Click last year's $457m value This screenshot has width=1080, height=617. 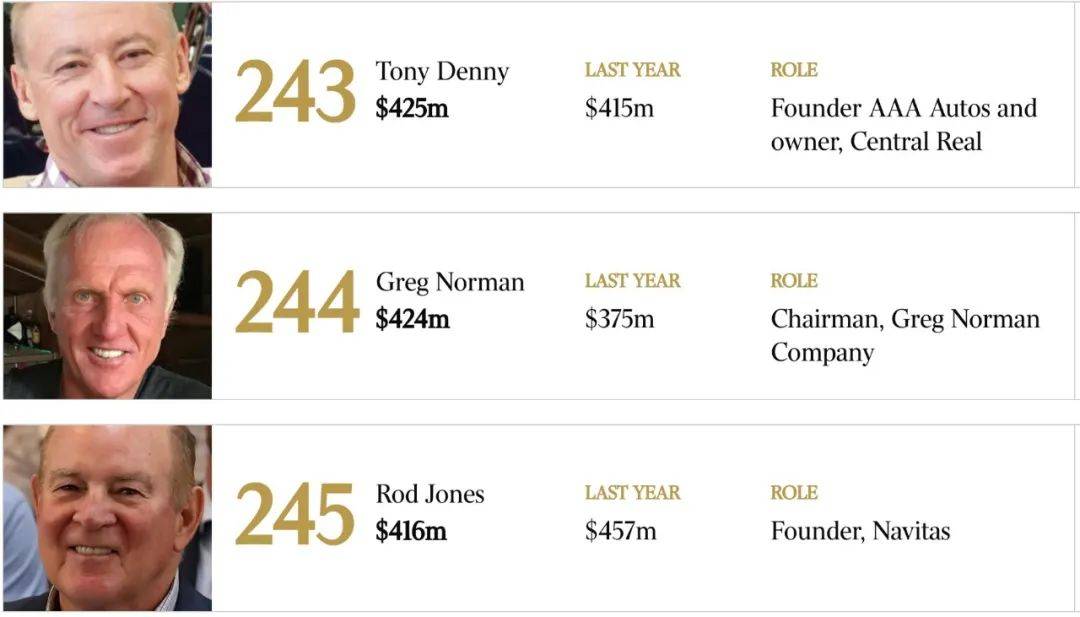(621, 531)
